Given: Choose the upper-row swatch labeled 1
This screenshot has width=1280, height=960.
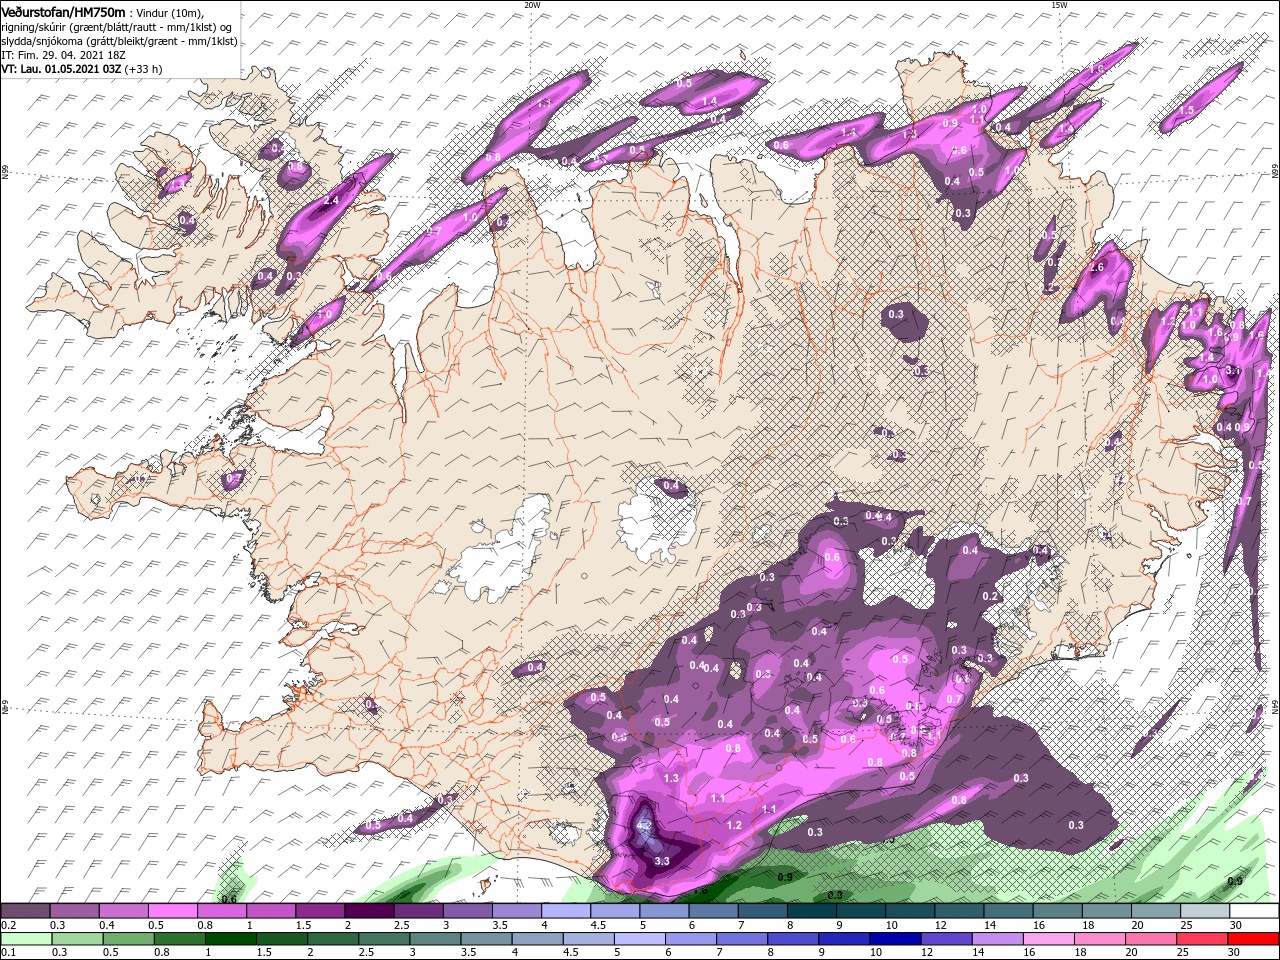Looking at the screenshot, I should [x=270, y=911].
